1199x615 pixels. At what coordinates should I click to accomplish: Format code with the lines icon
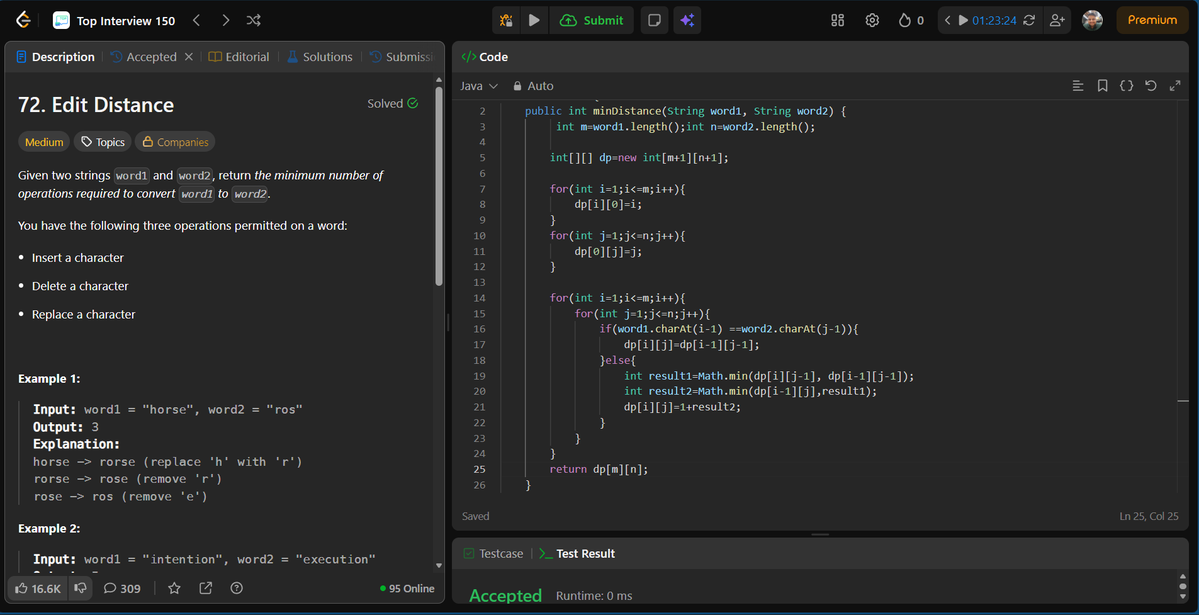click(x=1077, y=86)
